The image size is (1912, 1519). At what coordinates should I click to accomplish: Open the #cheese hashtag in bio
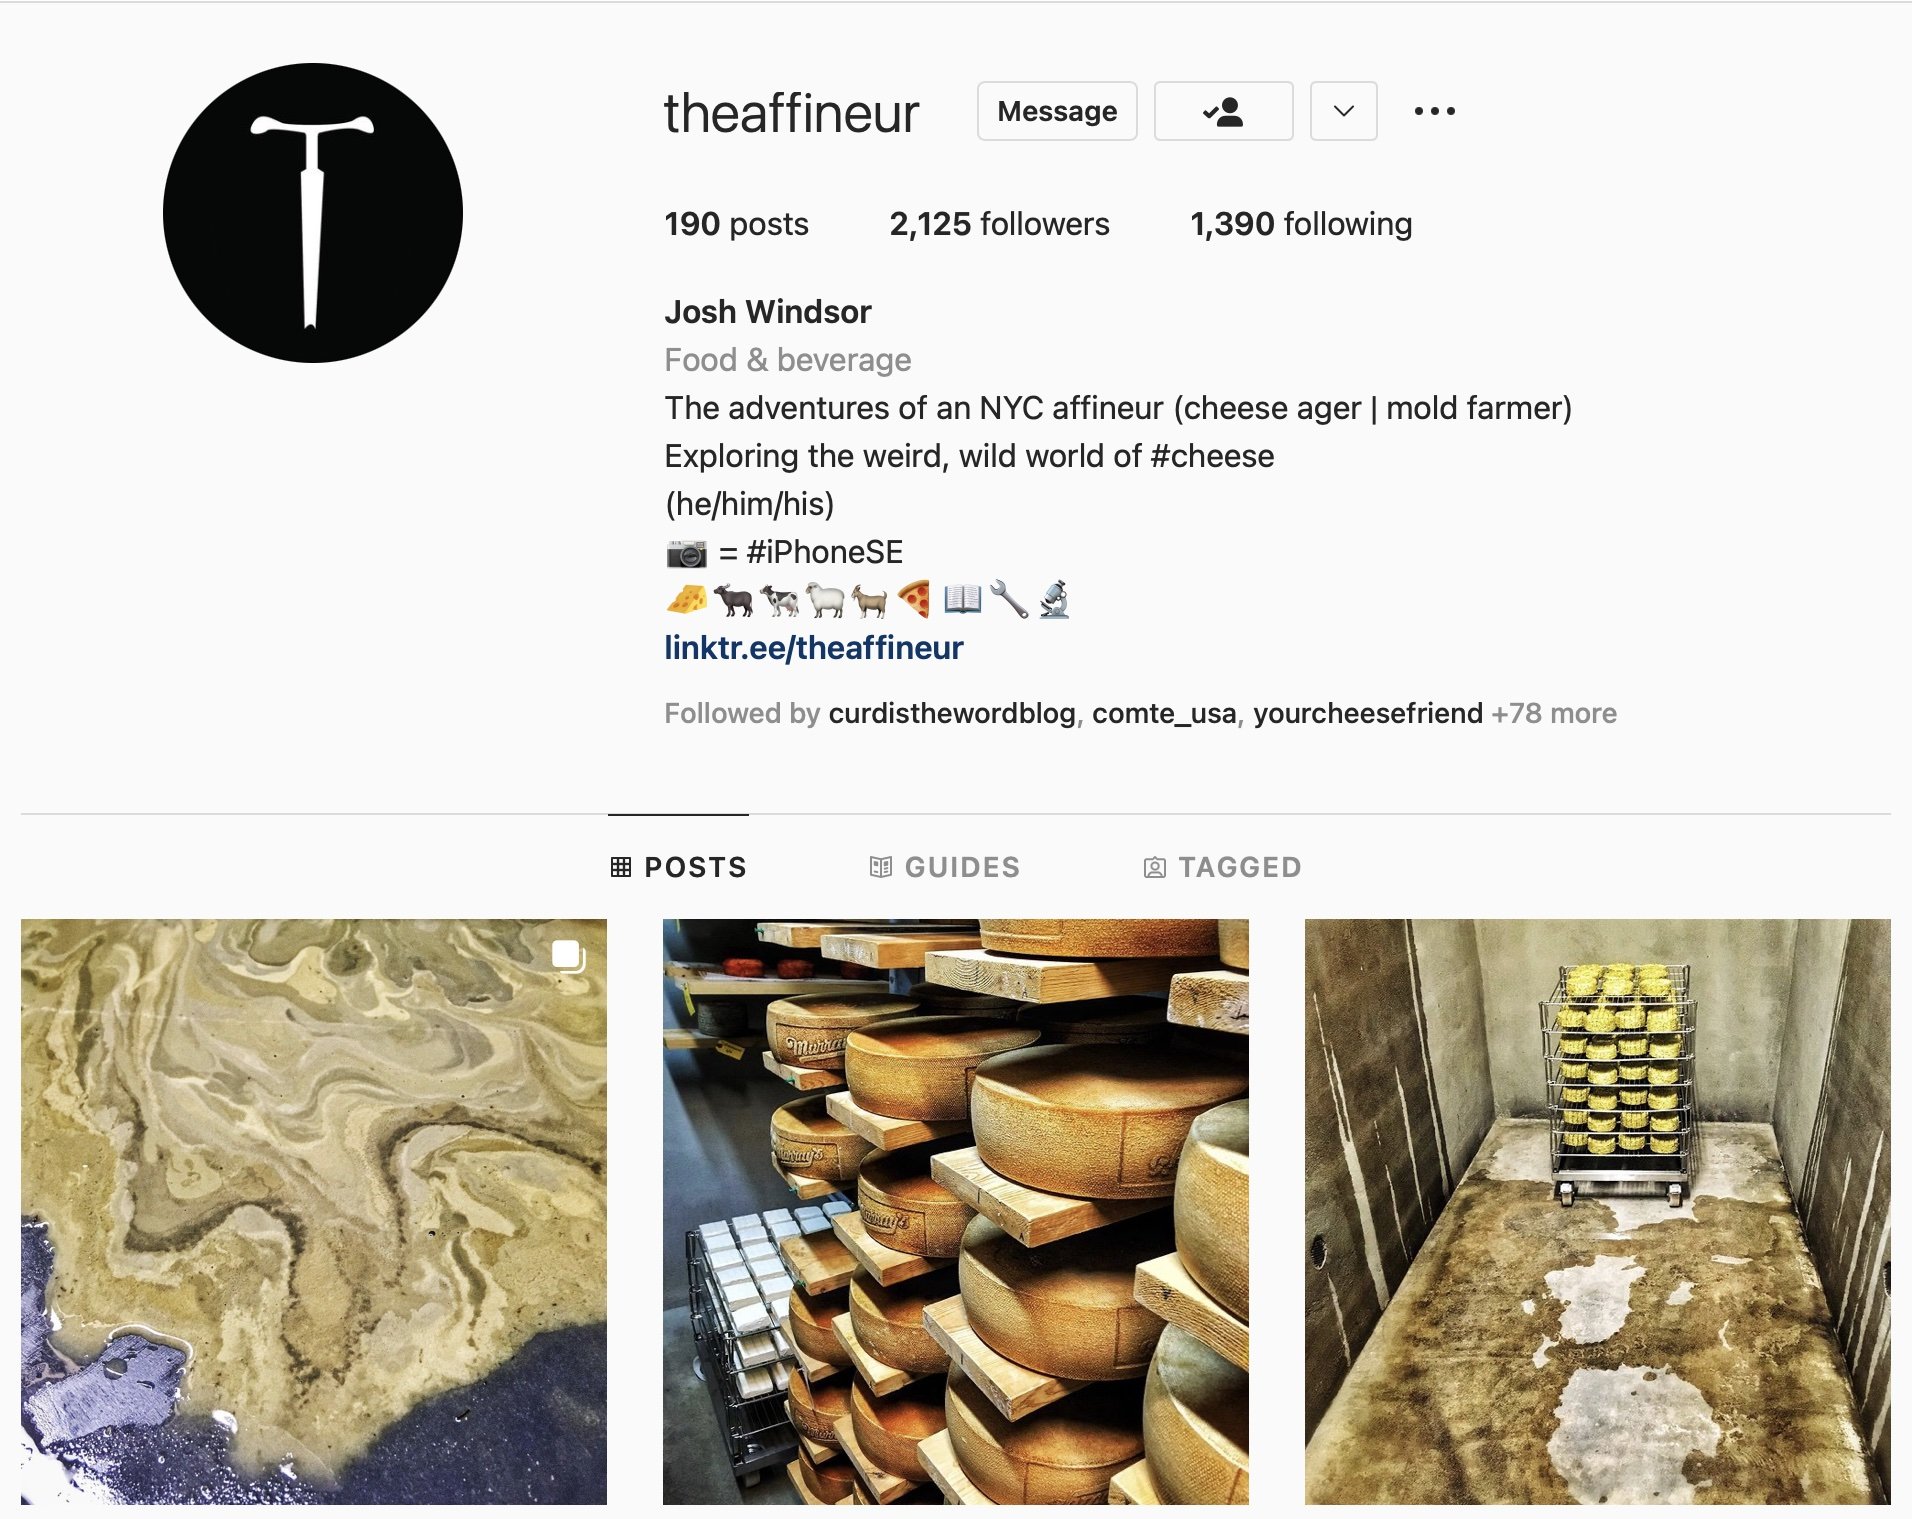(x=1212, y=456)
